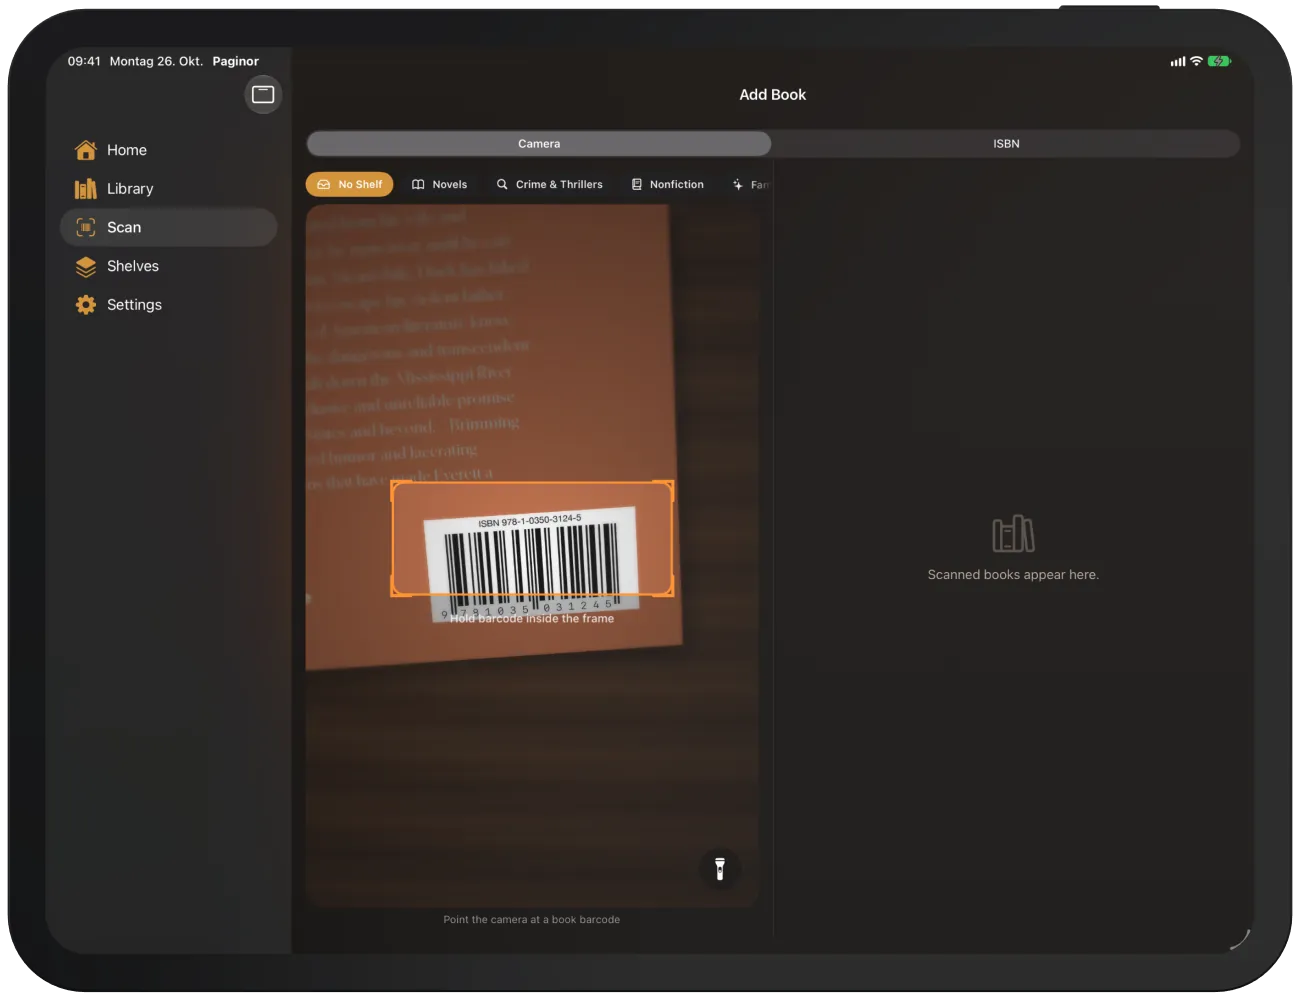This screenshot has width=1300, height=998.
Task: Click the Add Book title
Action: pyautogui.click(x=773, y=95)
